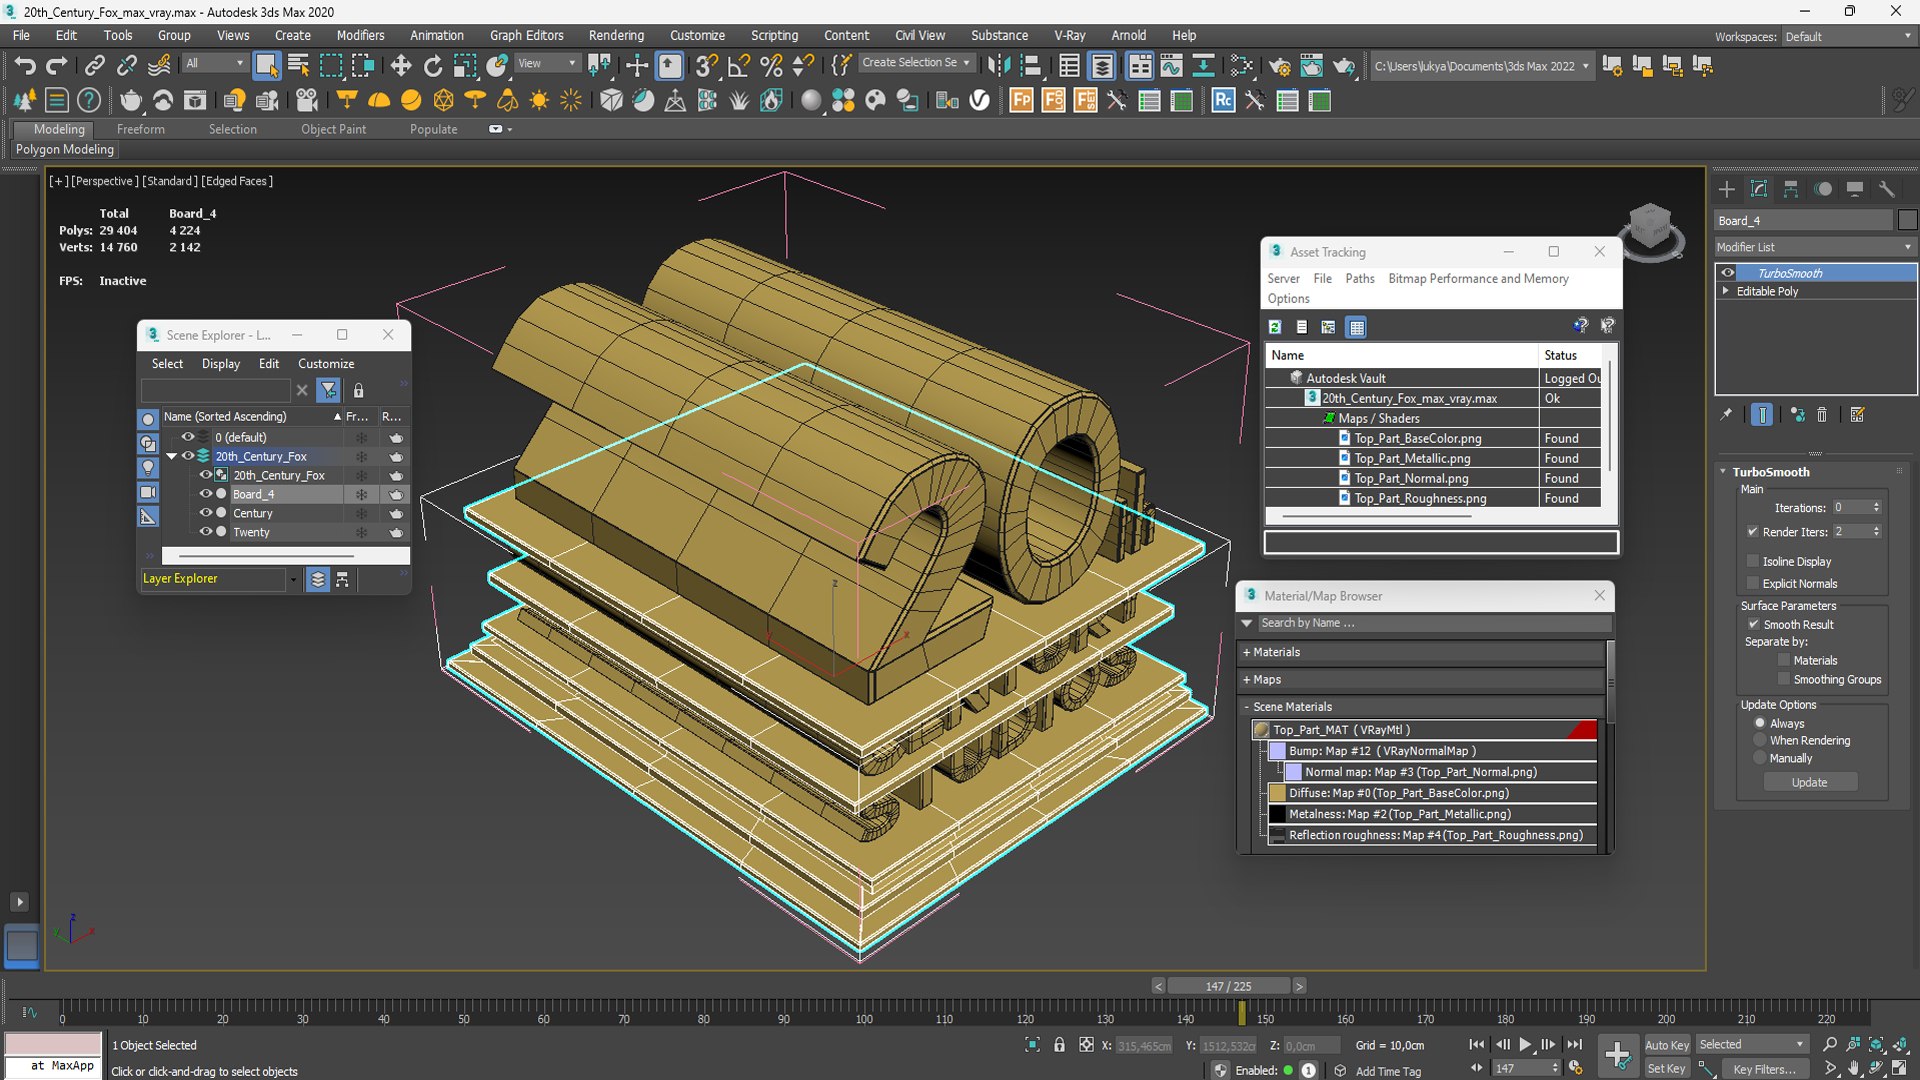Image resolution: width=1920 pixels, height=1080 pixels.
Task: Click the Board_4 object color swatch
Action: [1908, 220]
